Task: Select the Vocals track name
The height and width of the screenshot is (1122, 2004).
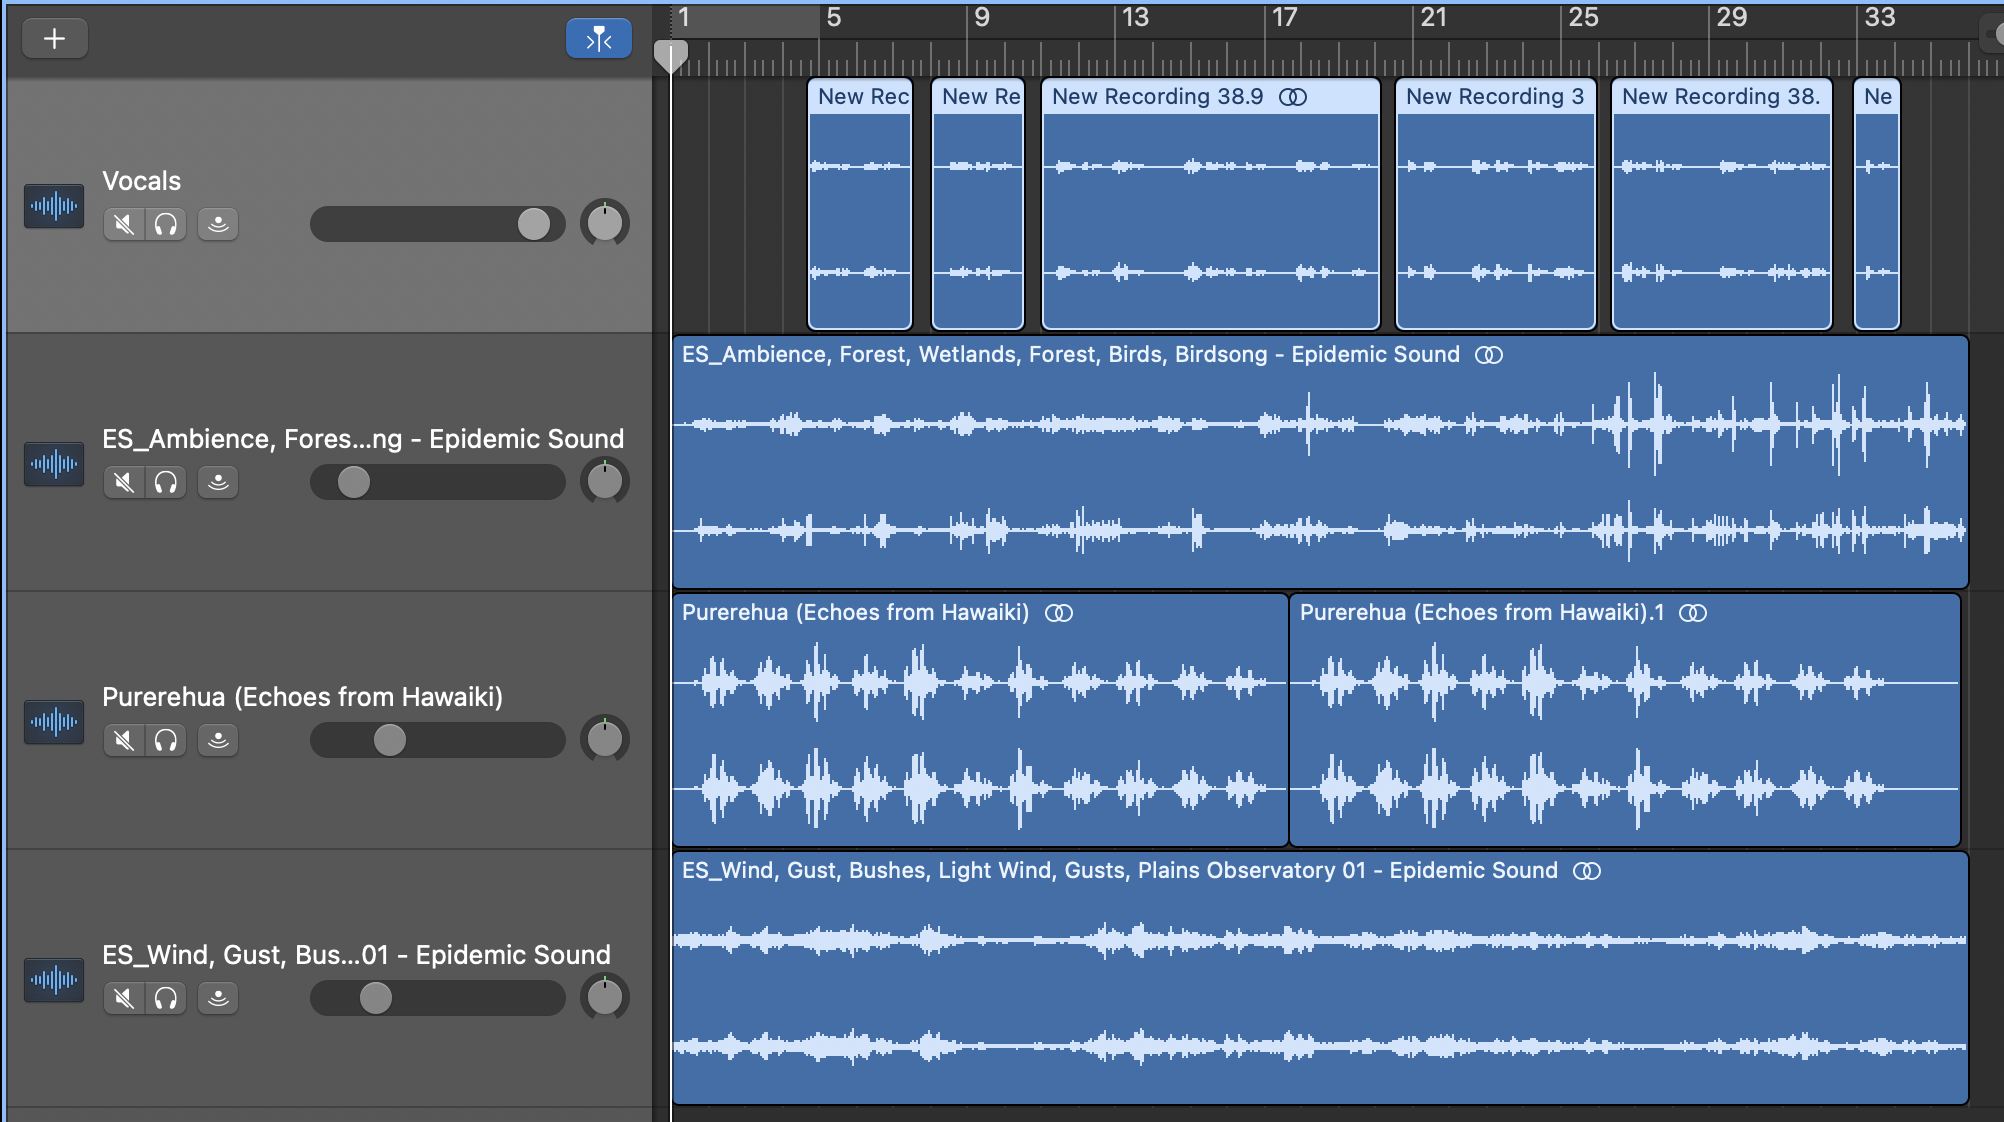Action: (x=142, y=181)
